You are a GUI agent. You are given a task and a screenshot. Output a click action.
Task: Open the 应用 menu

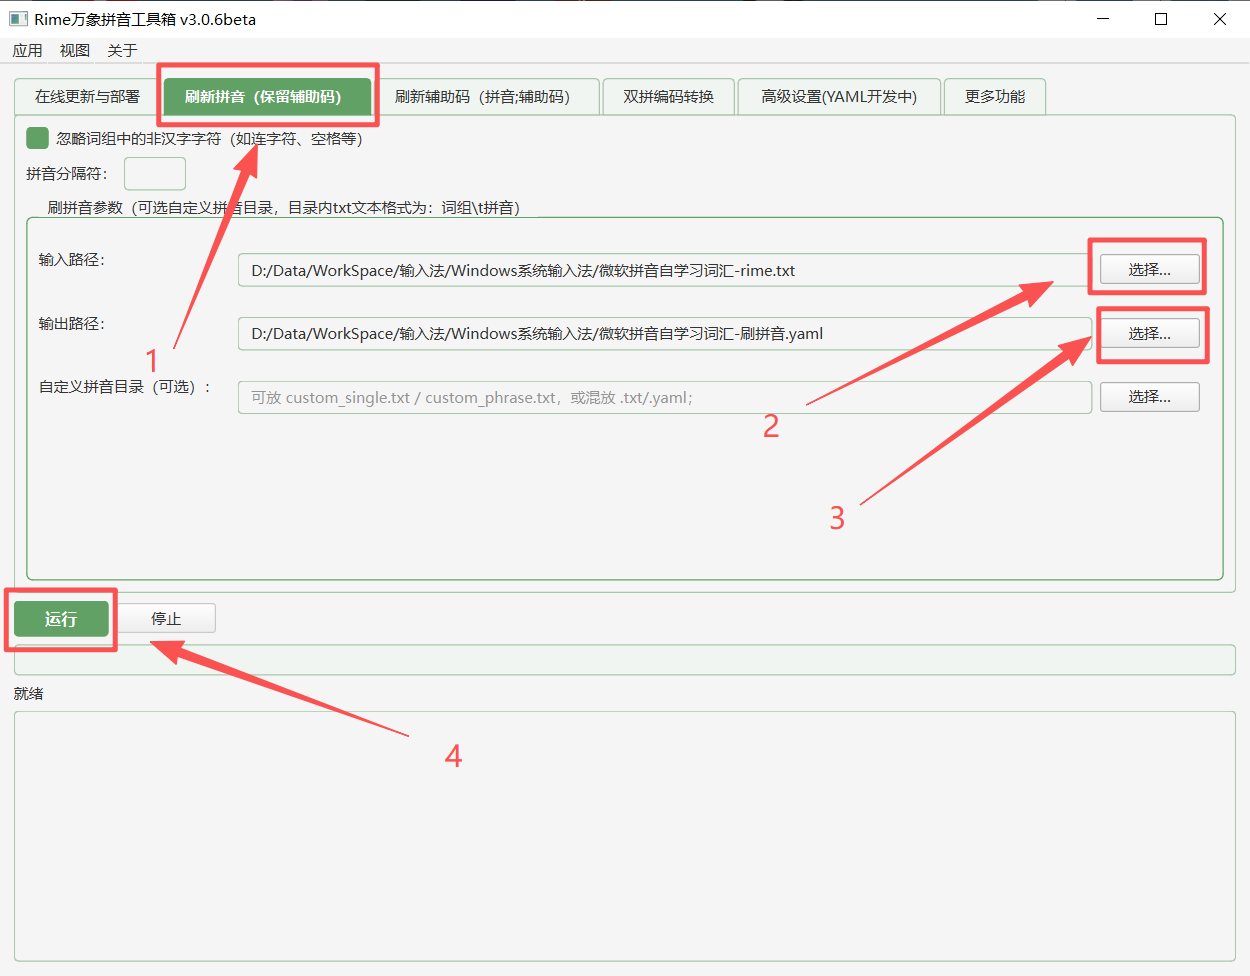tap(28, 50)
